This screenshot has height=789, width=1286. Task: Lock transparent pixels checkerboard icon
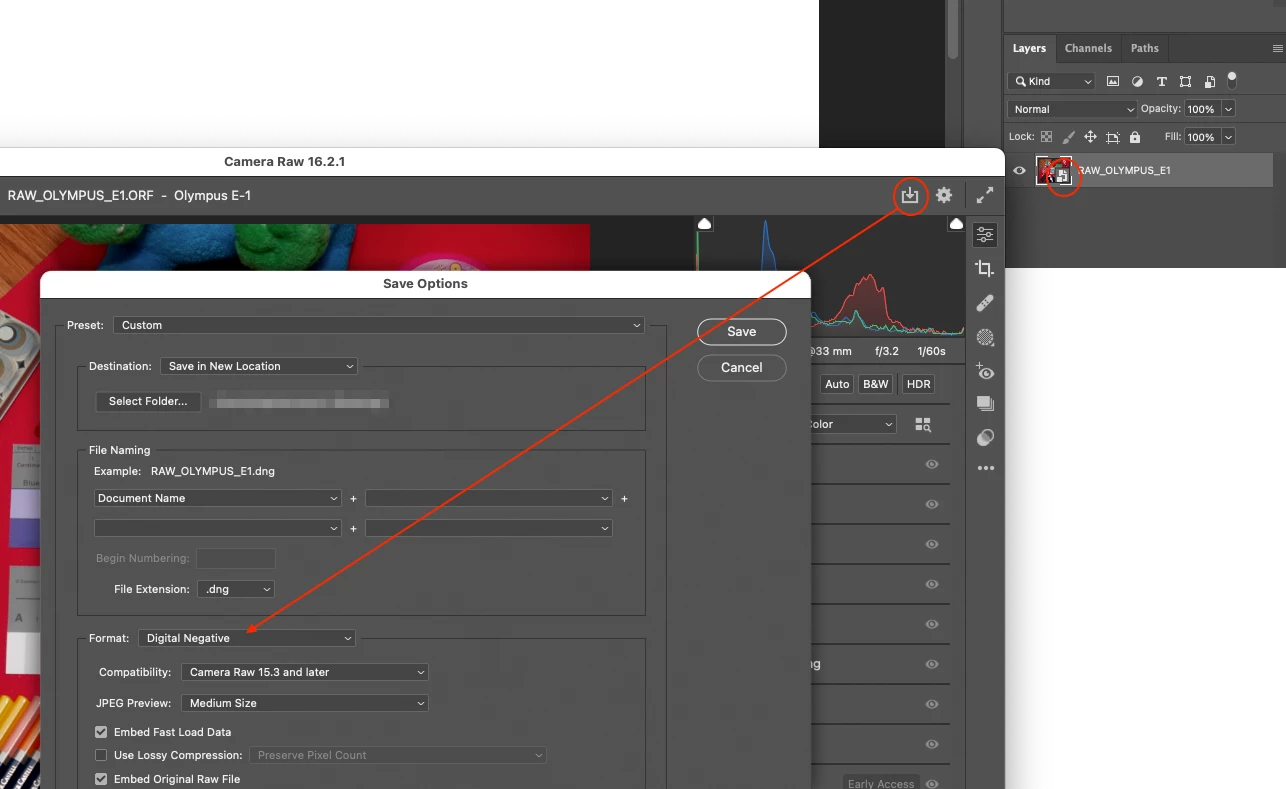coord(1046,137)
